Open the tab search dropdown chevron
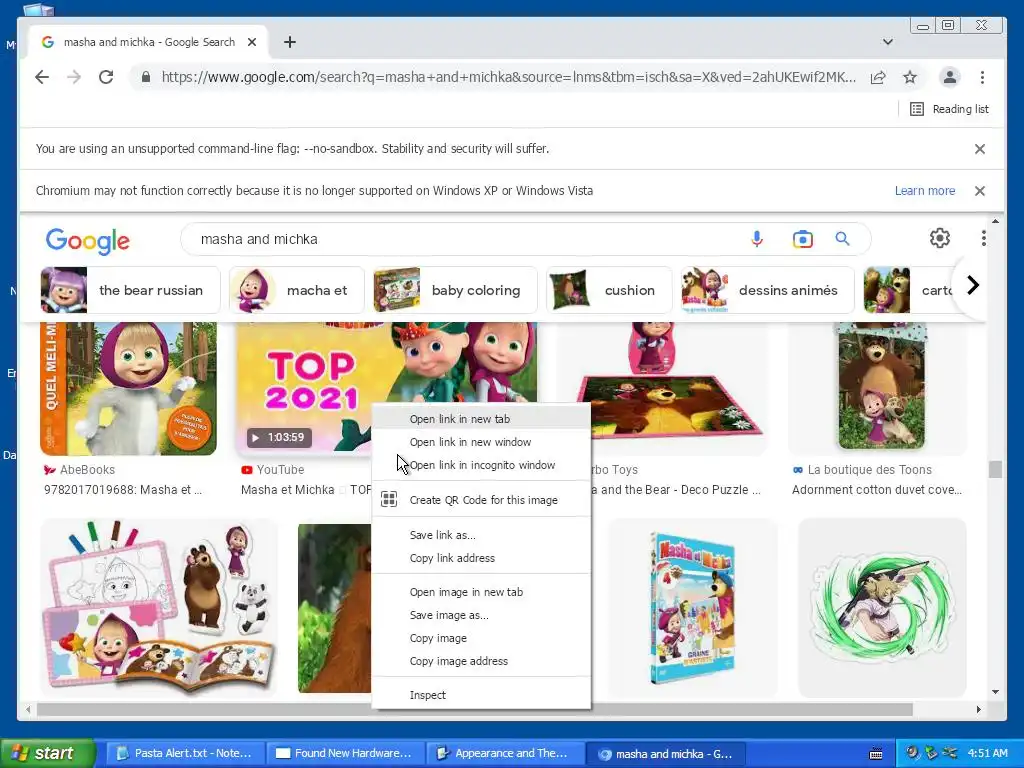The image size is (1024, 768). (x=888, y=42)
